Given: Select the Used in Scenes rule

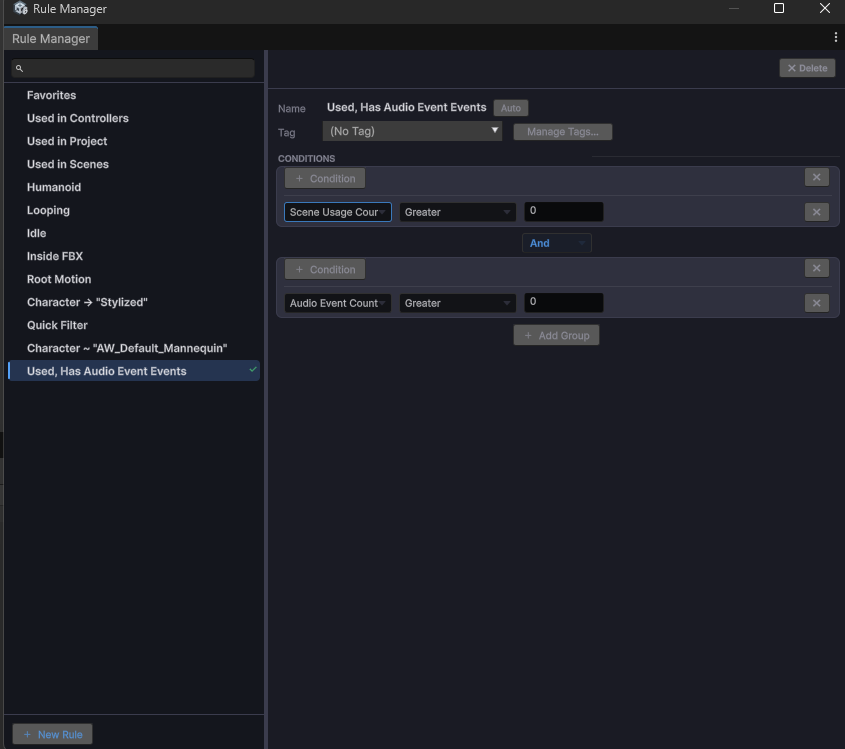Looking at the screenshot, I should click(x=134, y=164).
